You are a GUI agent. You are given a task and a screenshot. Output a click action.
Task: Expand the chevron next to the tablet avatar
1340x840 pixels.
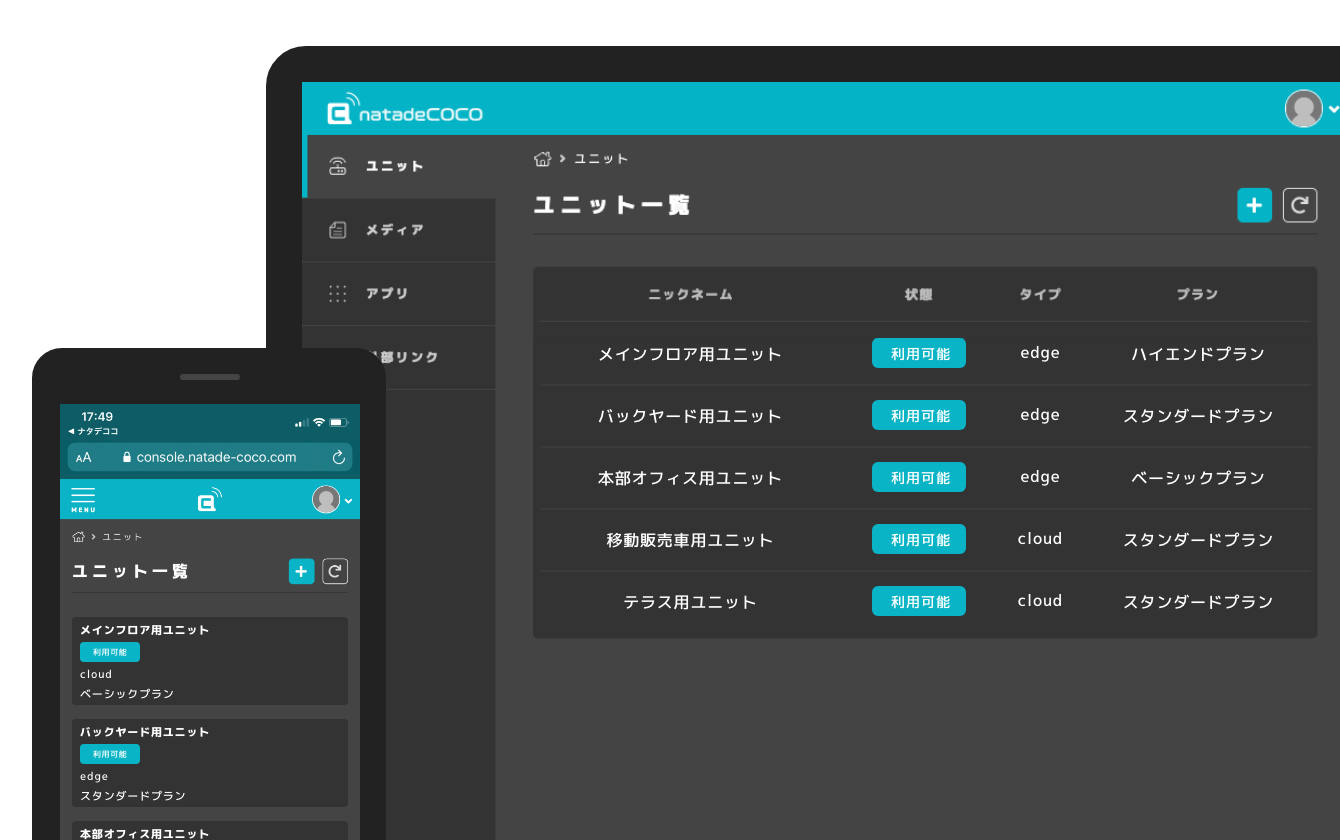(1333, 109)
